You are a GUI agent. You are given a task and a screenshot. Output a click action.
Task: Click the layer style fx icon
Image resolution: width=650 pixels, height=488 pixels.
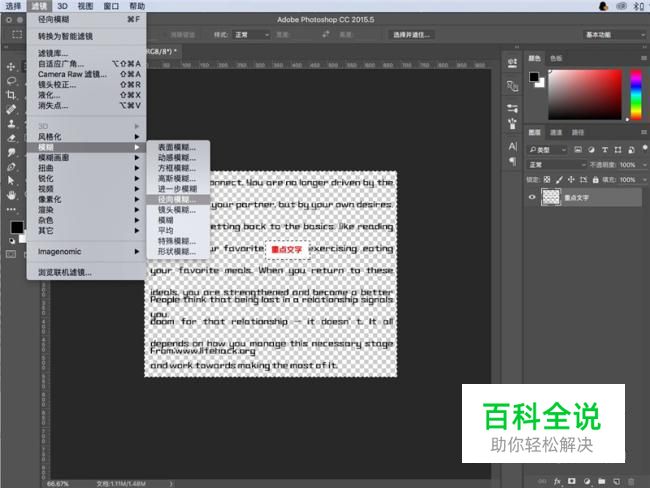(x=557, y=481)
